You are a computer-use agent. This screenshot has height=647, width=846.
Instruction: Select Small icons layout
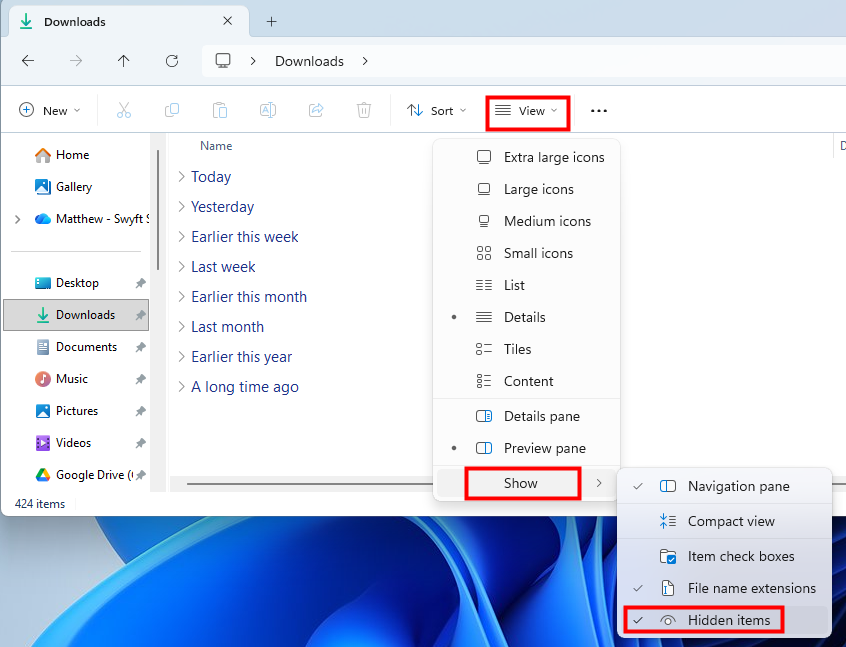(x=526, y=253)
